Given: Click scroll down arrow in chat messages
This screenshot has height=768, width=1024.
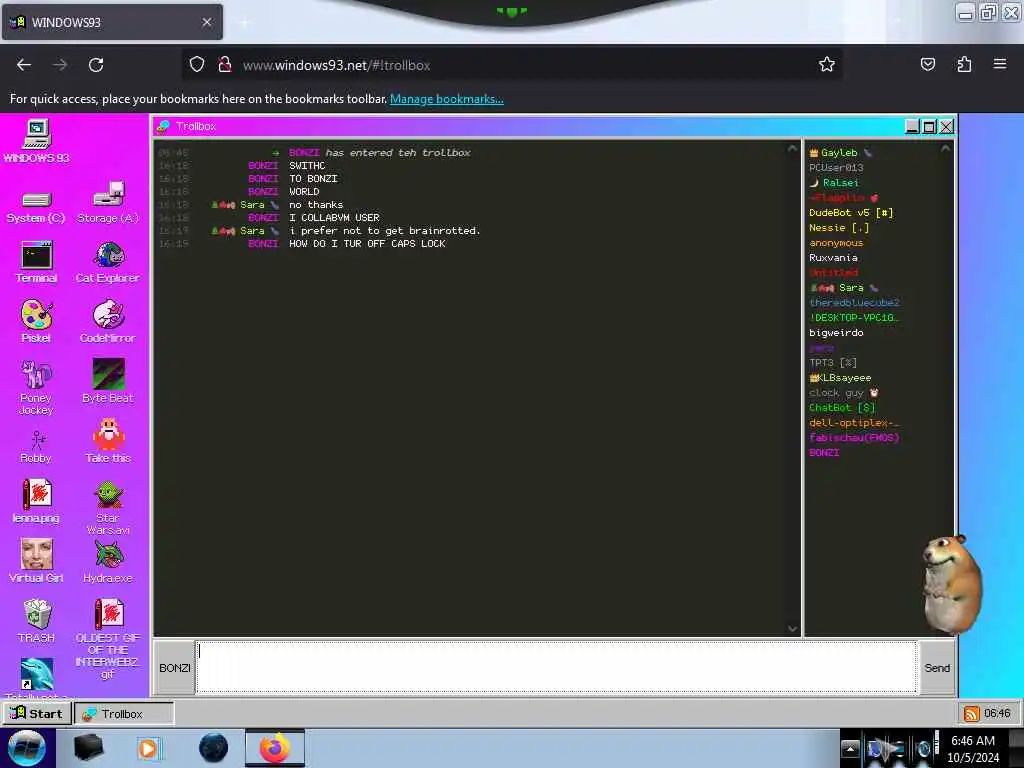Looking at the screenshot, I should point(792,628).
